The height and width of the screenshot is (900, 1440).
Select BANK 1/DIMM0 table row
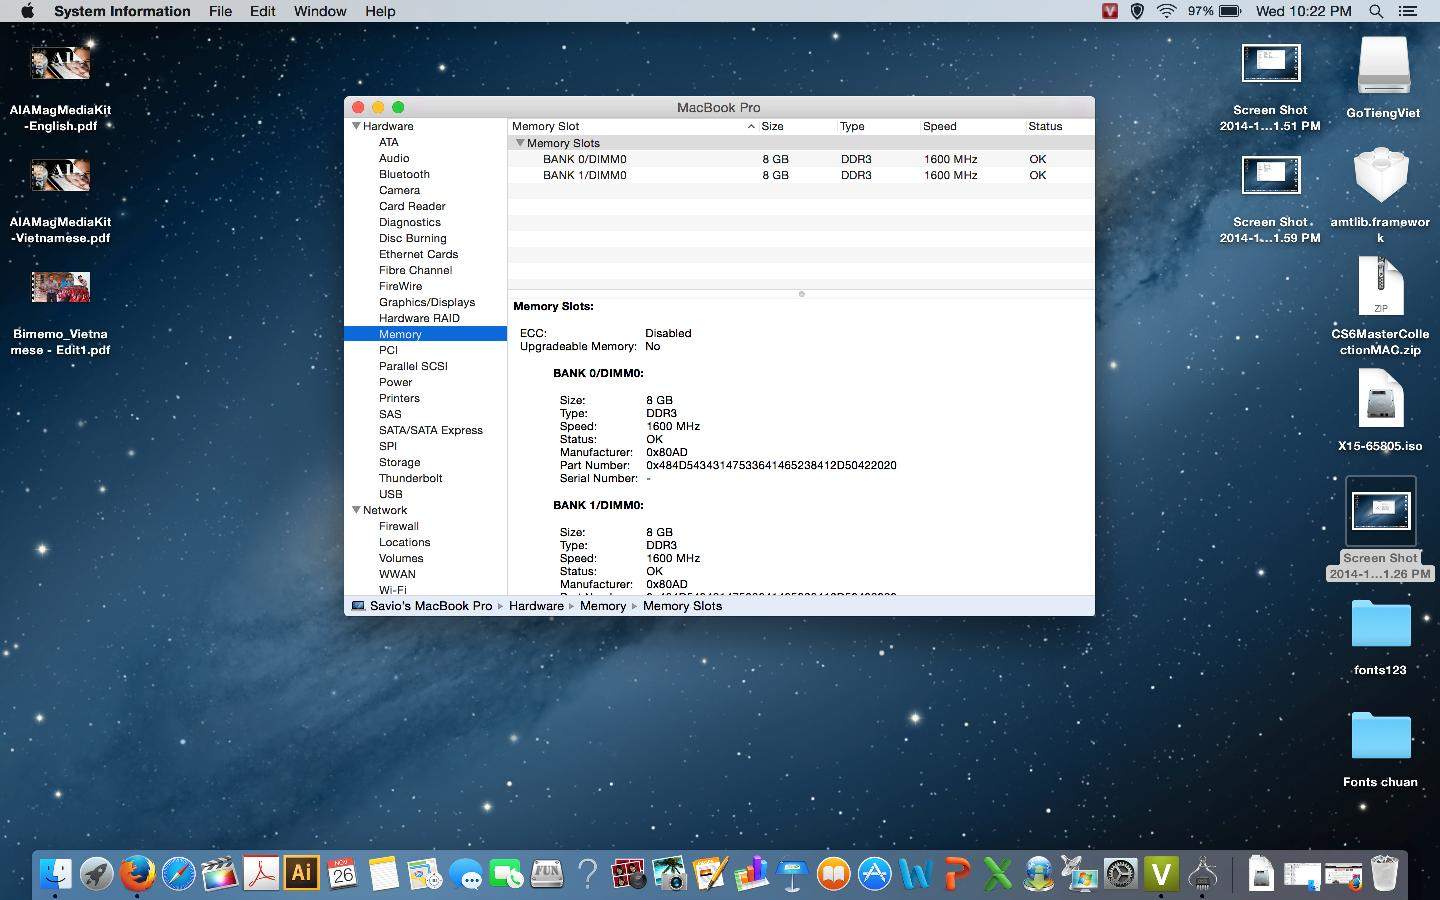pyautogui.click(x=801, y=175)
